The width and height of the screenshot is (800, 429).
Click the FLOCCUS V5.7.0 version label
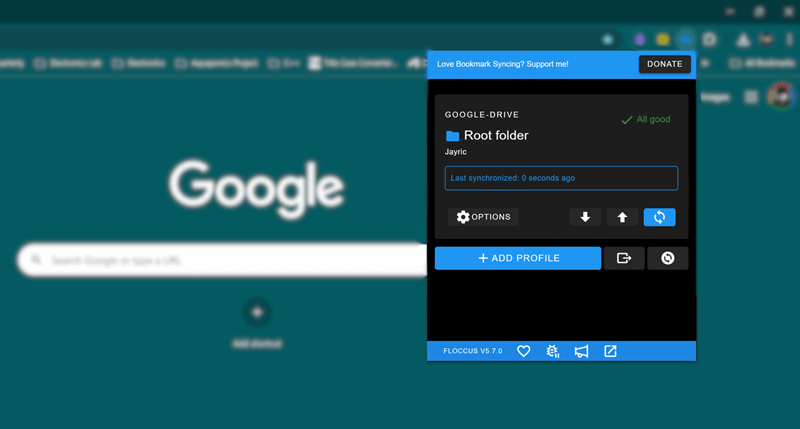(x=473, y=351)
